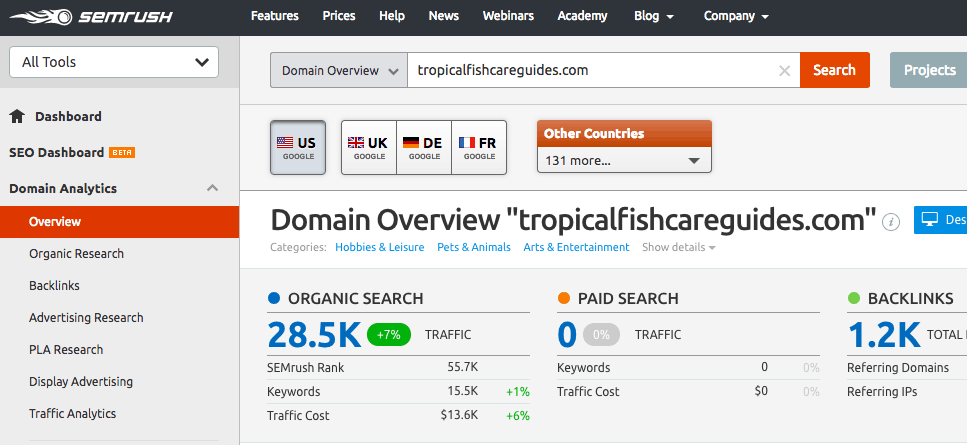Click the SEO Dashboard BETA badge
Image resolution: width=967 pixels, height=445 pixels.
click(121, 152)
